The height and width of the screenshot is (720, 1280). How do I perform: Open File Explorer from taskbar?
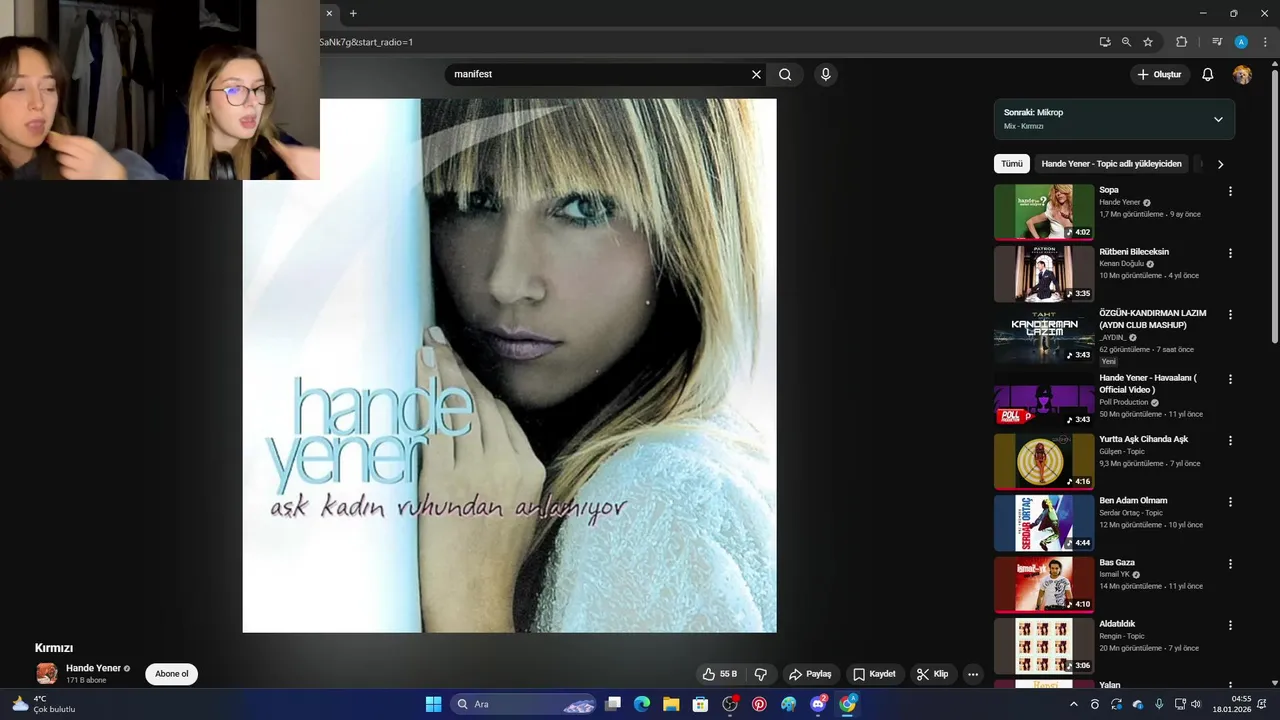[x=671, y=704]
